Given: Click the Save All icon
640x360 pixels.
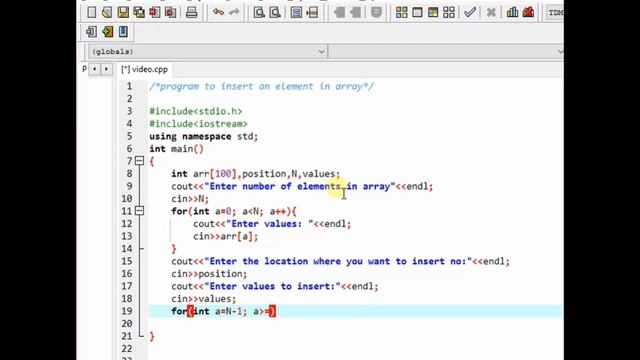Looking at the screenshot, I should point(139,12).
